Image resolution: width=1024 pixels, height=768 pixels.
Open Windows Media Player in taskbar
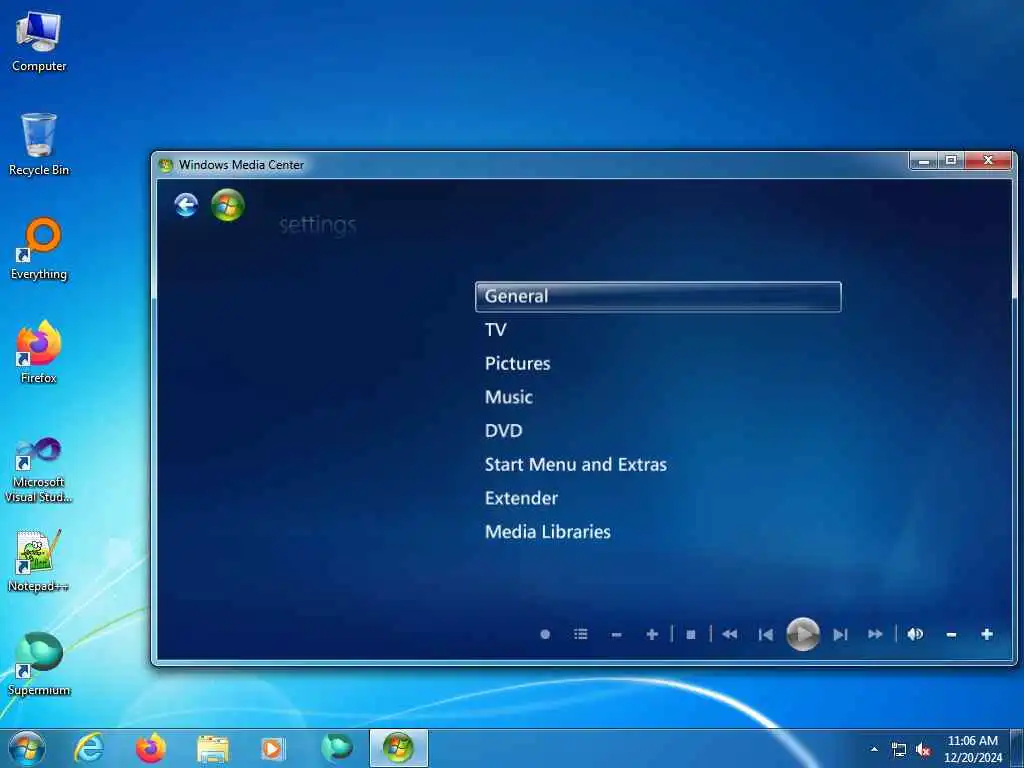272,748
